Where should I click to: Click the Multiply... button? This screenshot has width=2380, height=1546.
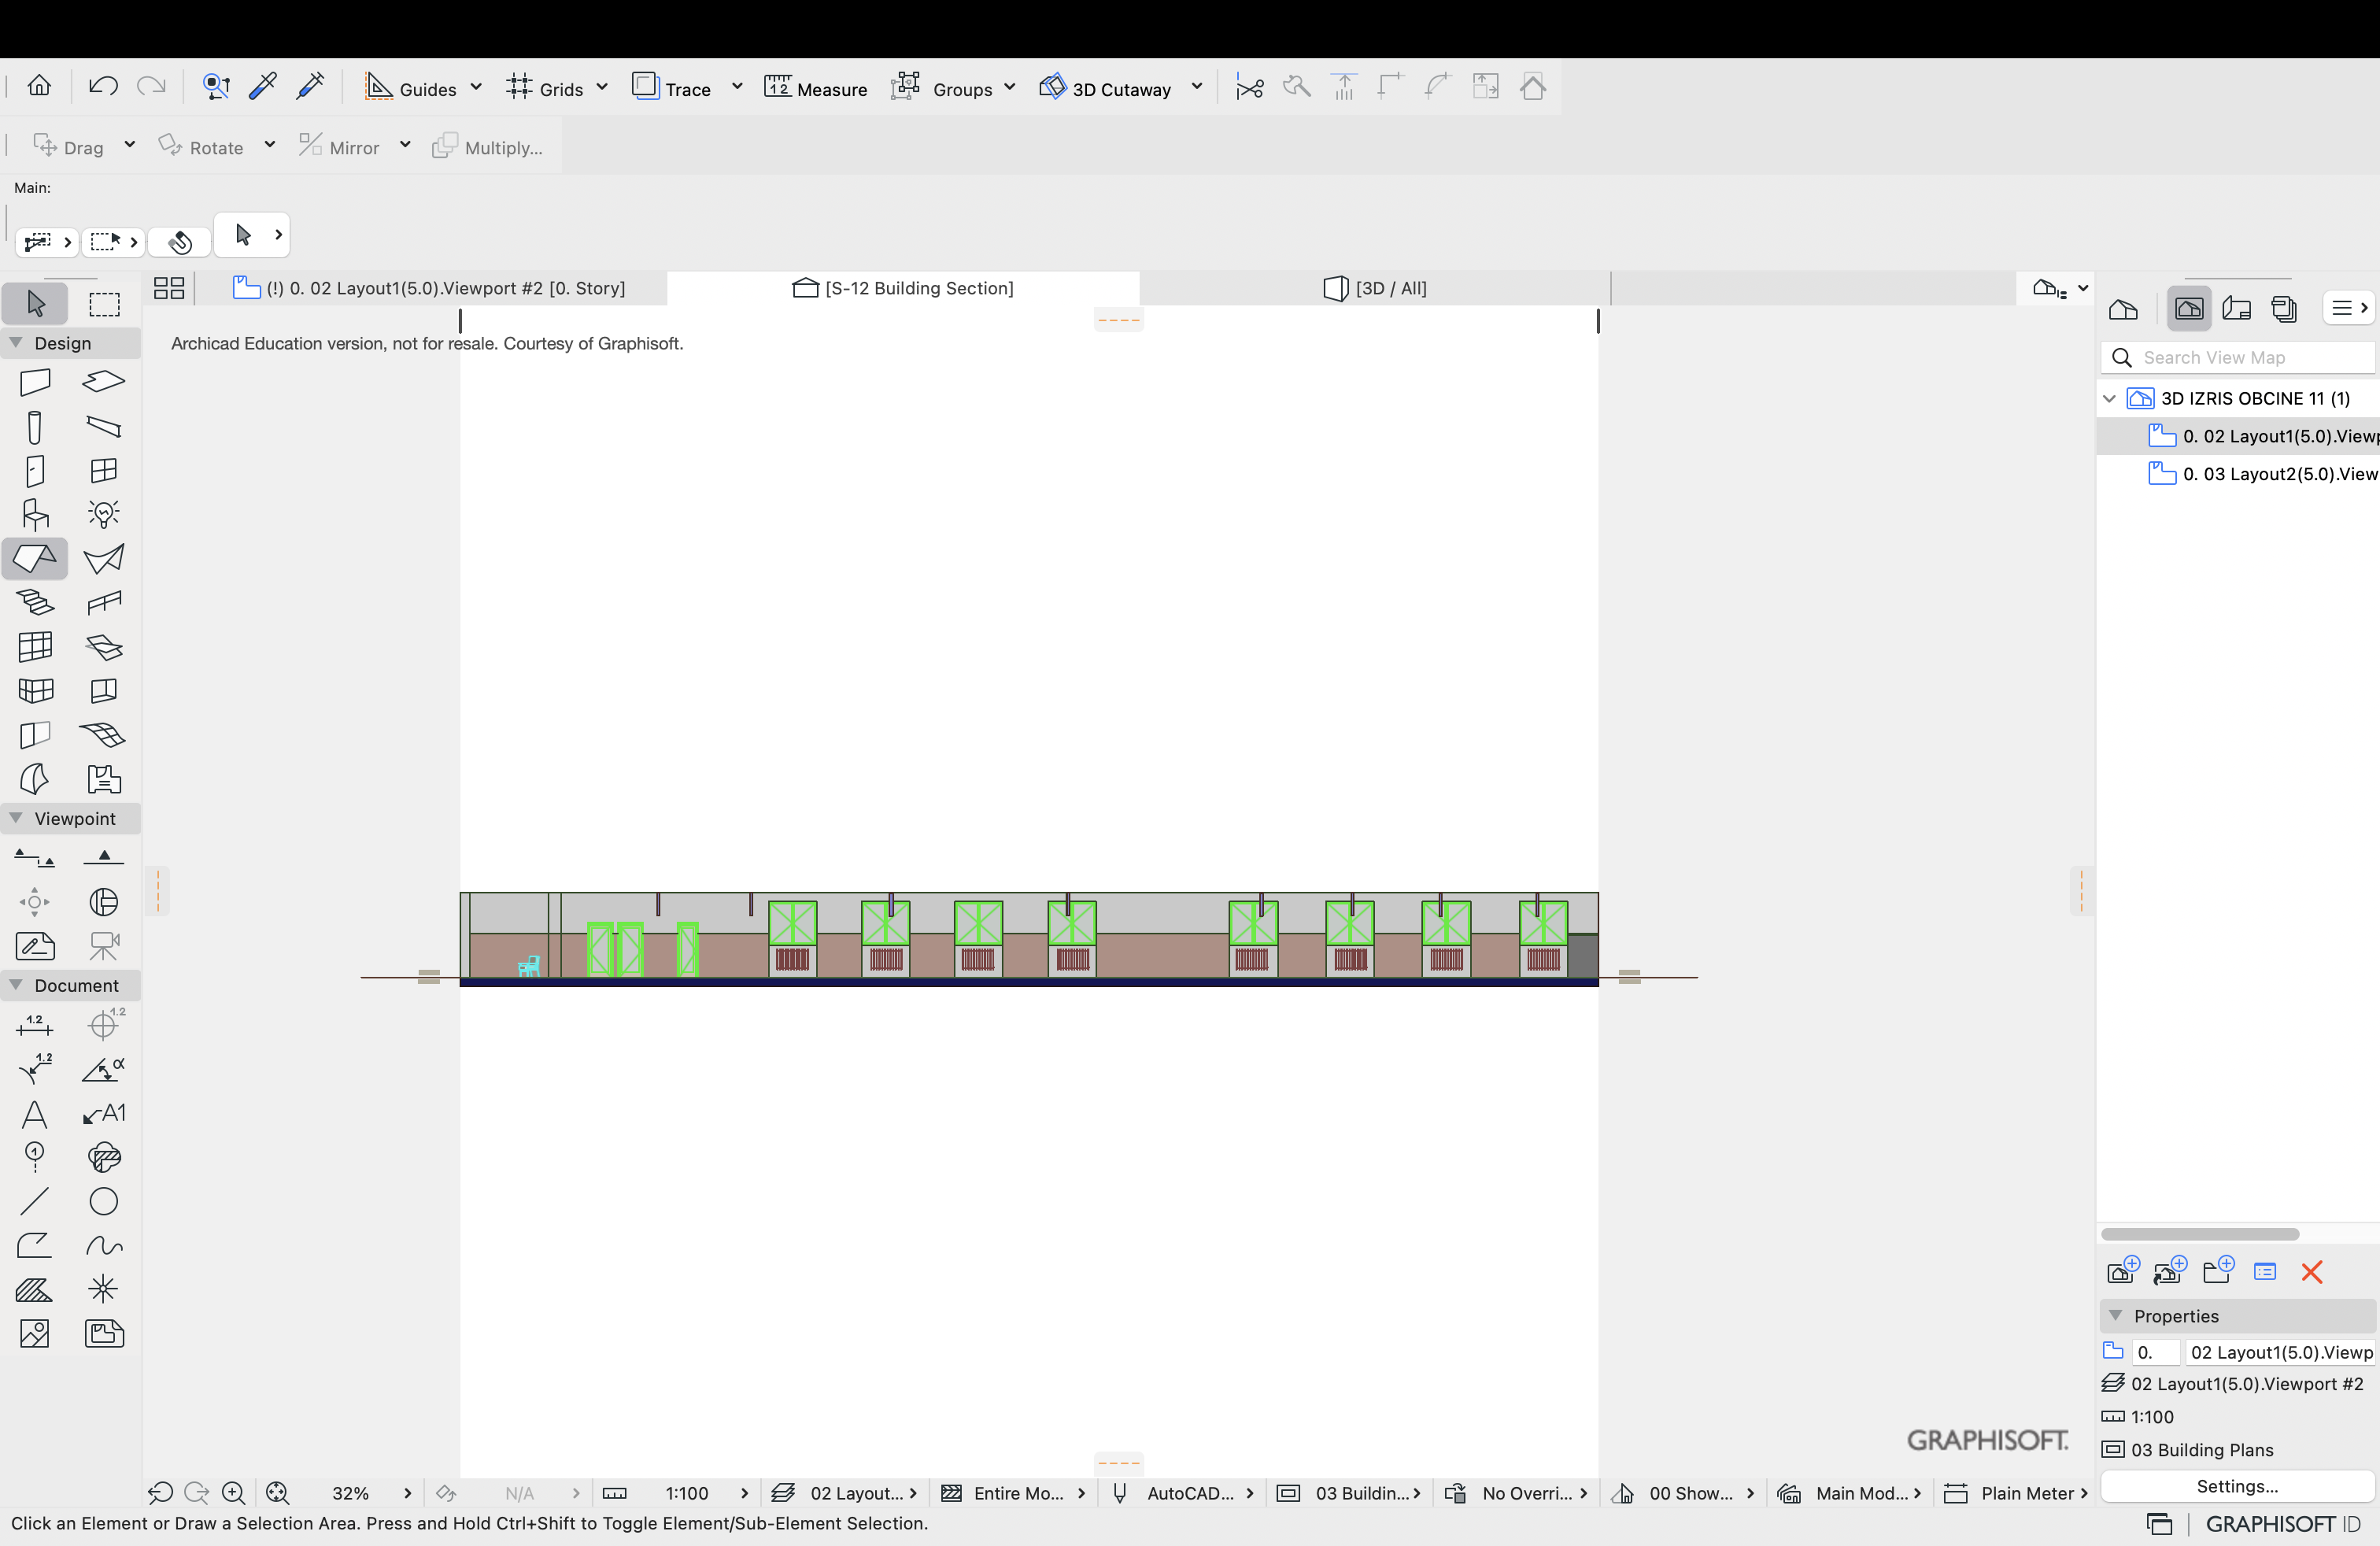coord(488,147)
